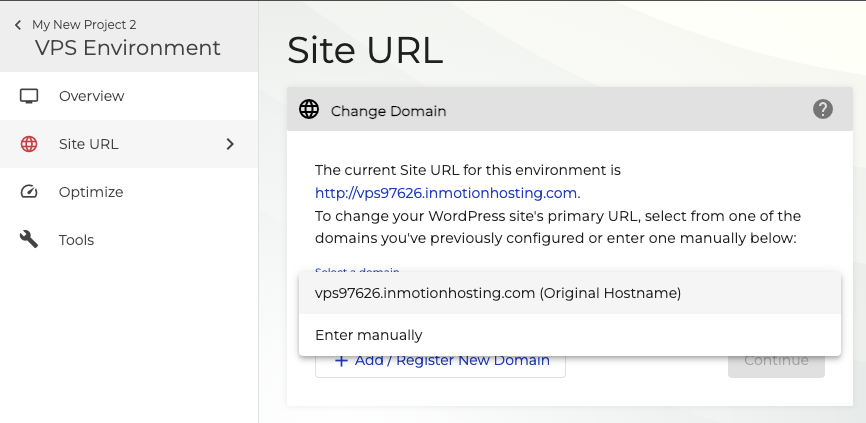Choose the Enter manually option

(x=369, y=335)
